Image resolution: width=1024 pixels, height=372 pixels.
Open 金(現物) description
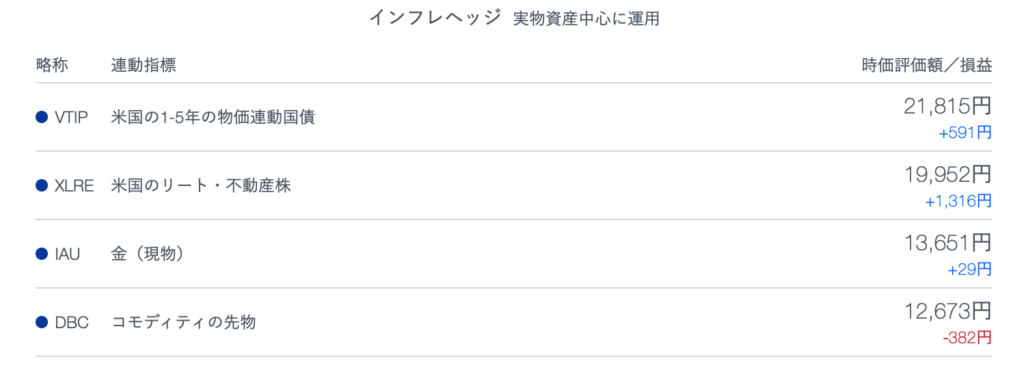[x=148, y=254]
